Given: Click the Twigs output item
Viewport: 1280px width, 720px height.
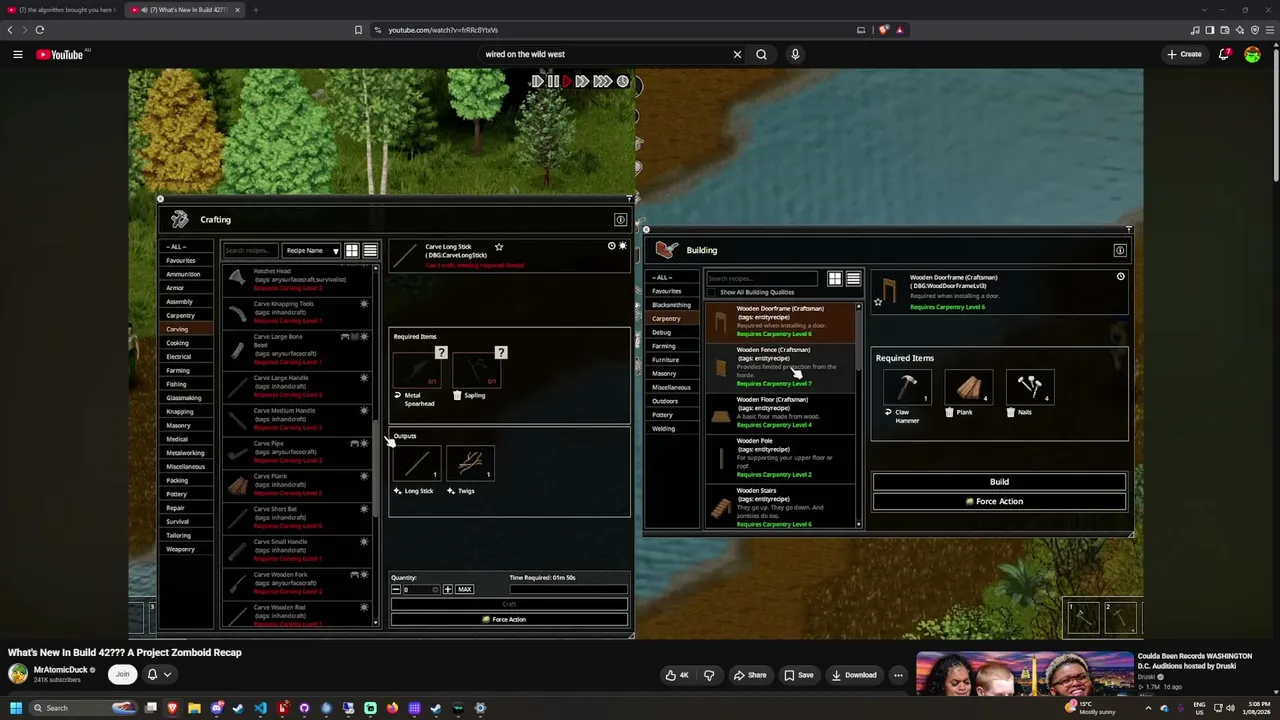Looking at the screenshot, I should click(x=470, y=463).
